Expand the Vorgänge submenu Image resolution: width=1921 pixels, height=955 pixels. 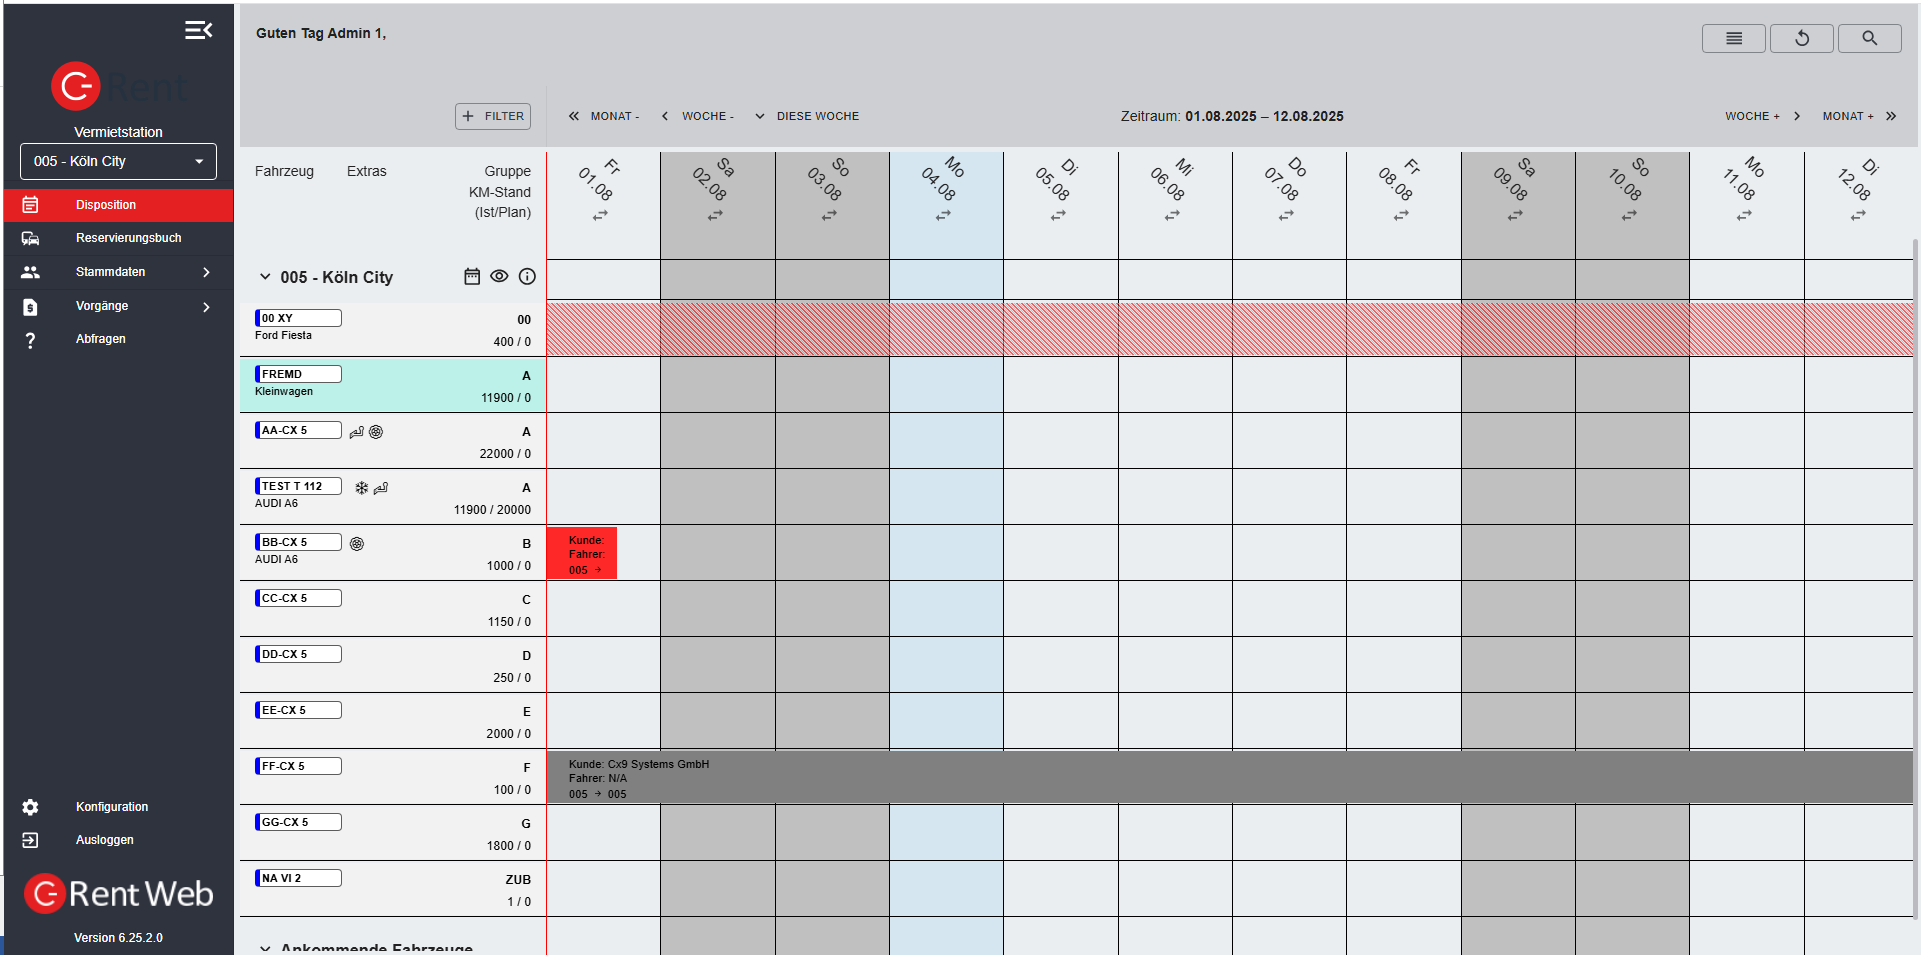point(206,307)
